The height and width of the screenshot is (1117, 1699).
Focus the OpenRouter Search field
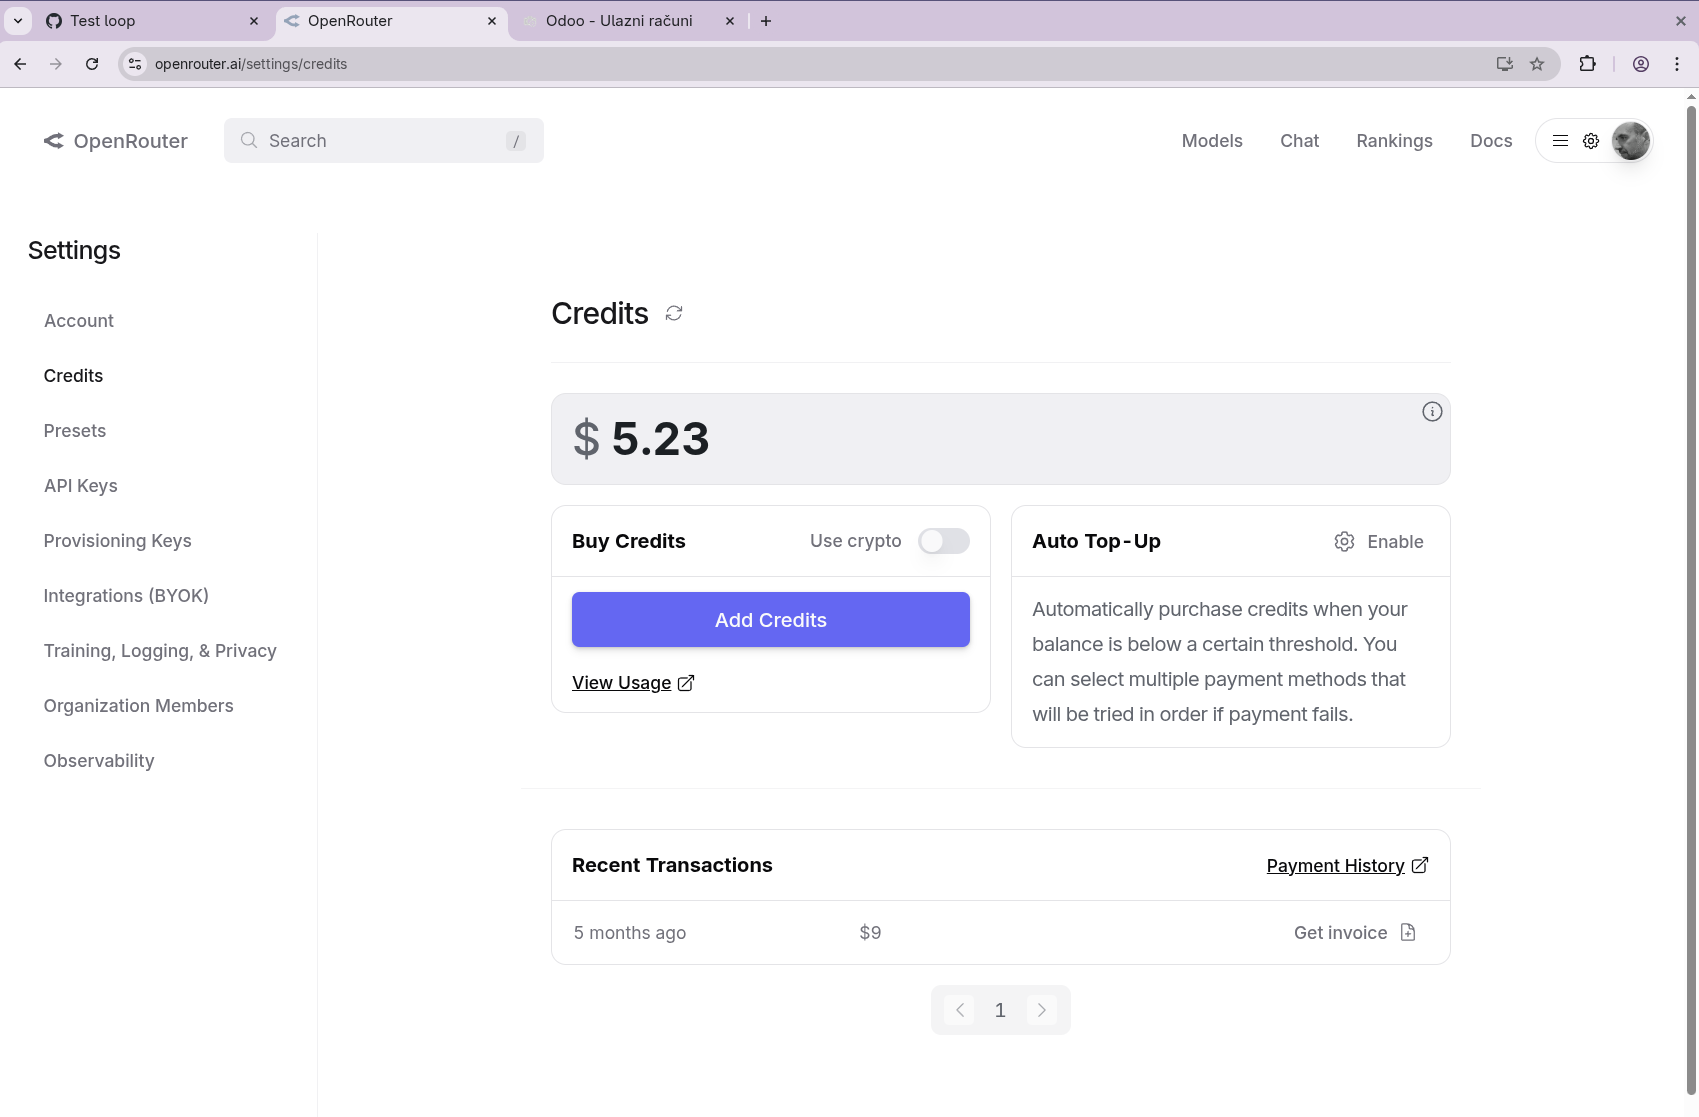pyautogui.click(x=384, y=141)
